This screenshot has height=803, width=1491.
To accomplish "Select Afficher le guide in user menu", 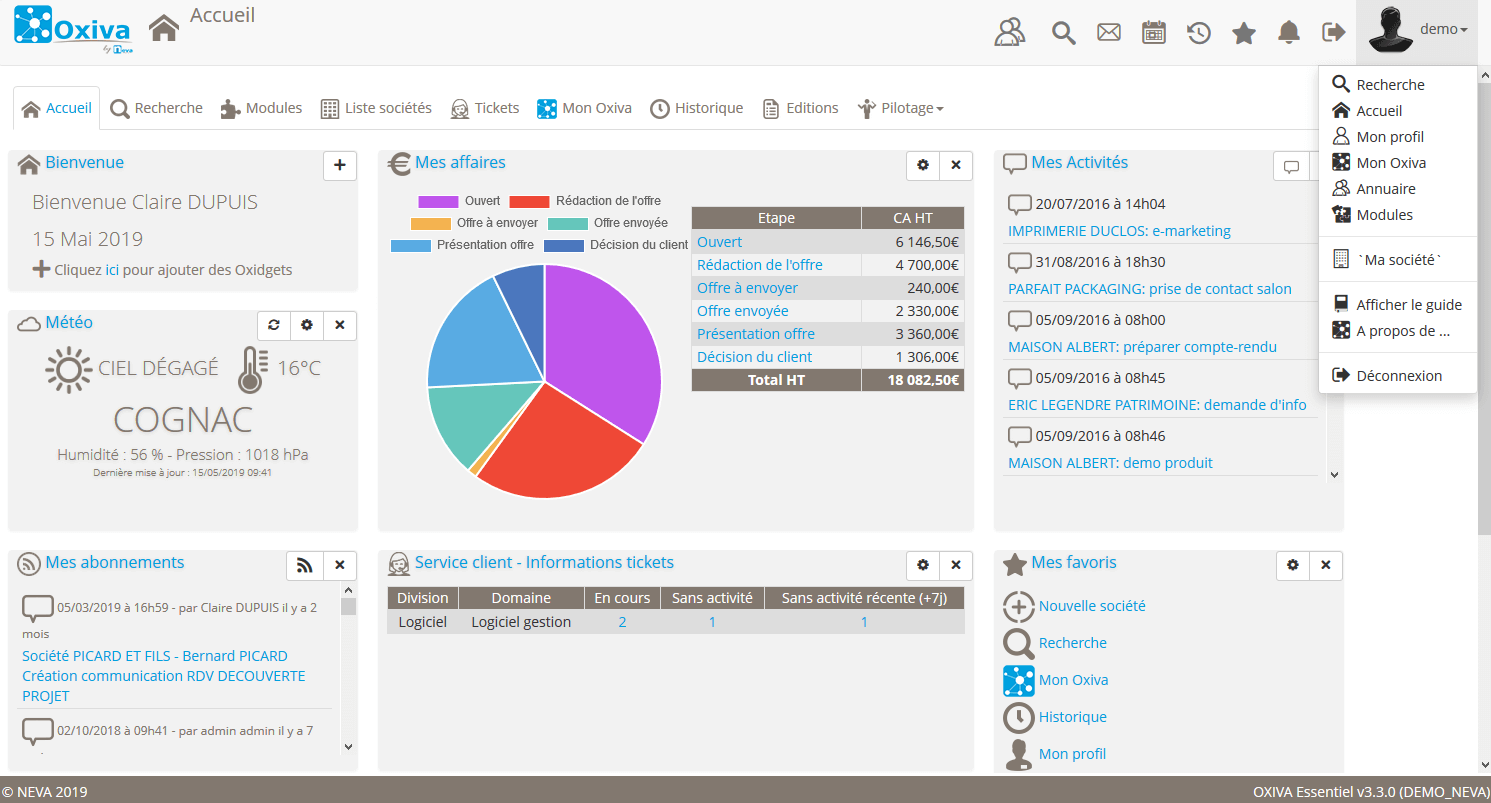I will [x=1397, y=305].
